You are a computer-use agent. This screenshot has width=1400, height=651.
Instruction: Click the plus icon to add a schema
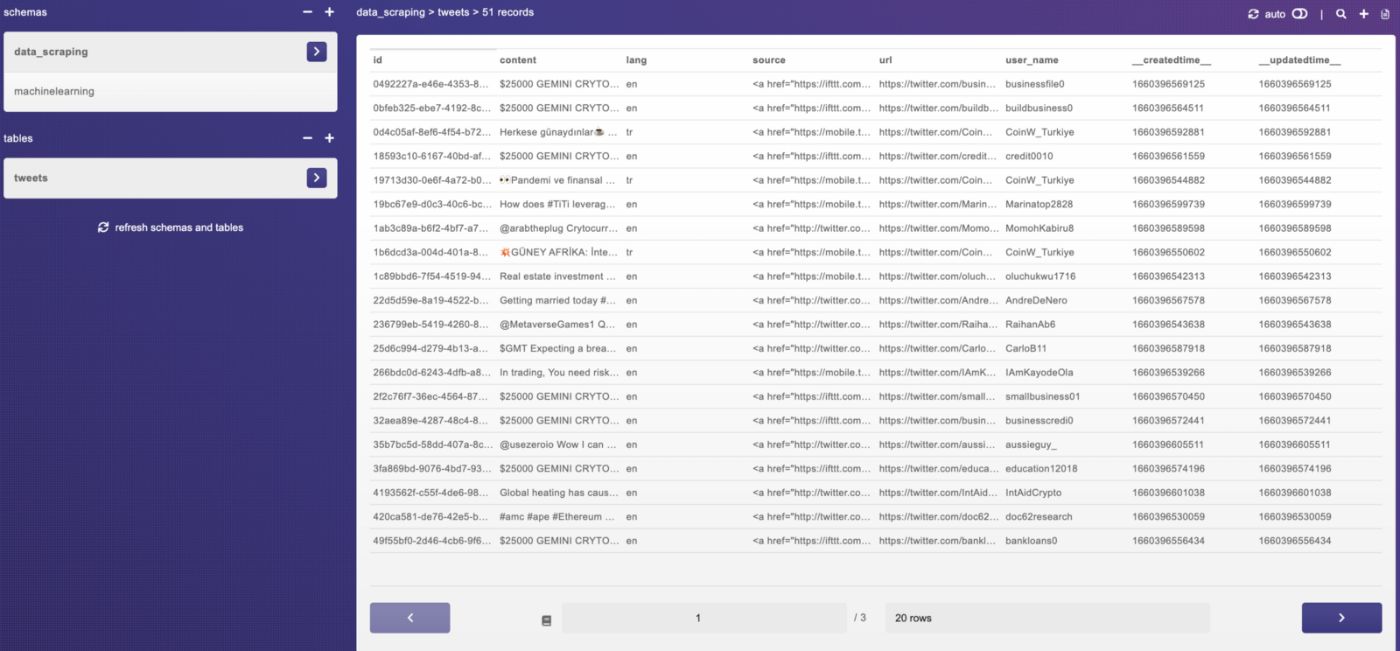tap(329, 12)
